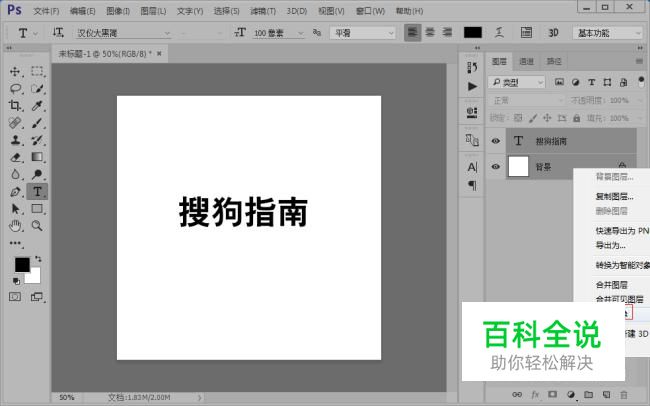The height and width of the screenshot is (406, 650).
Task: Select the Eyedropper tool
Action: coord(37,105)
